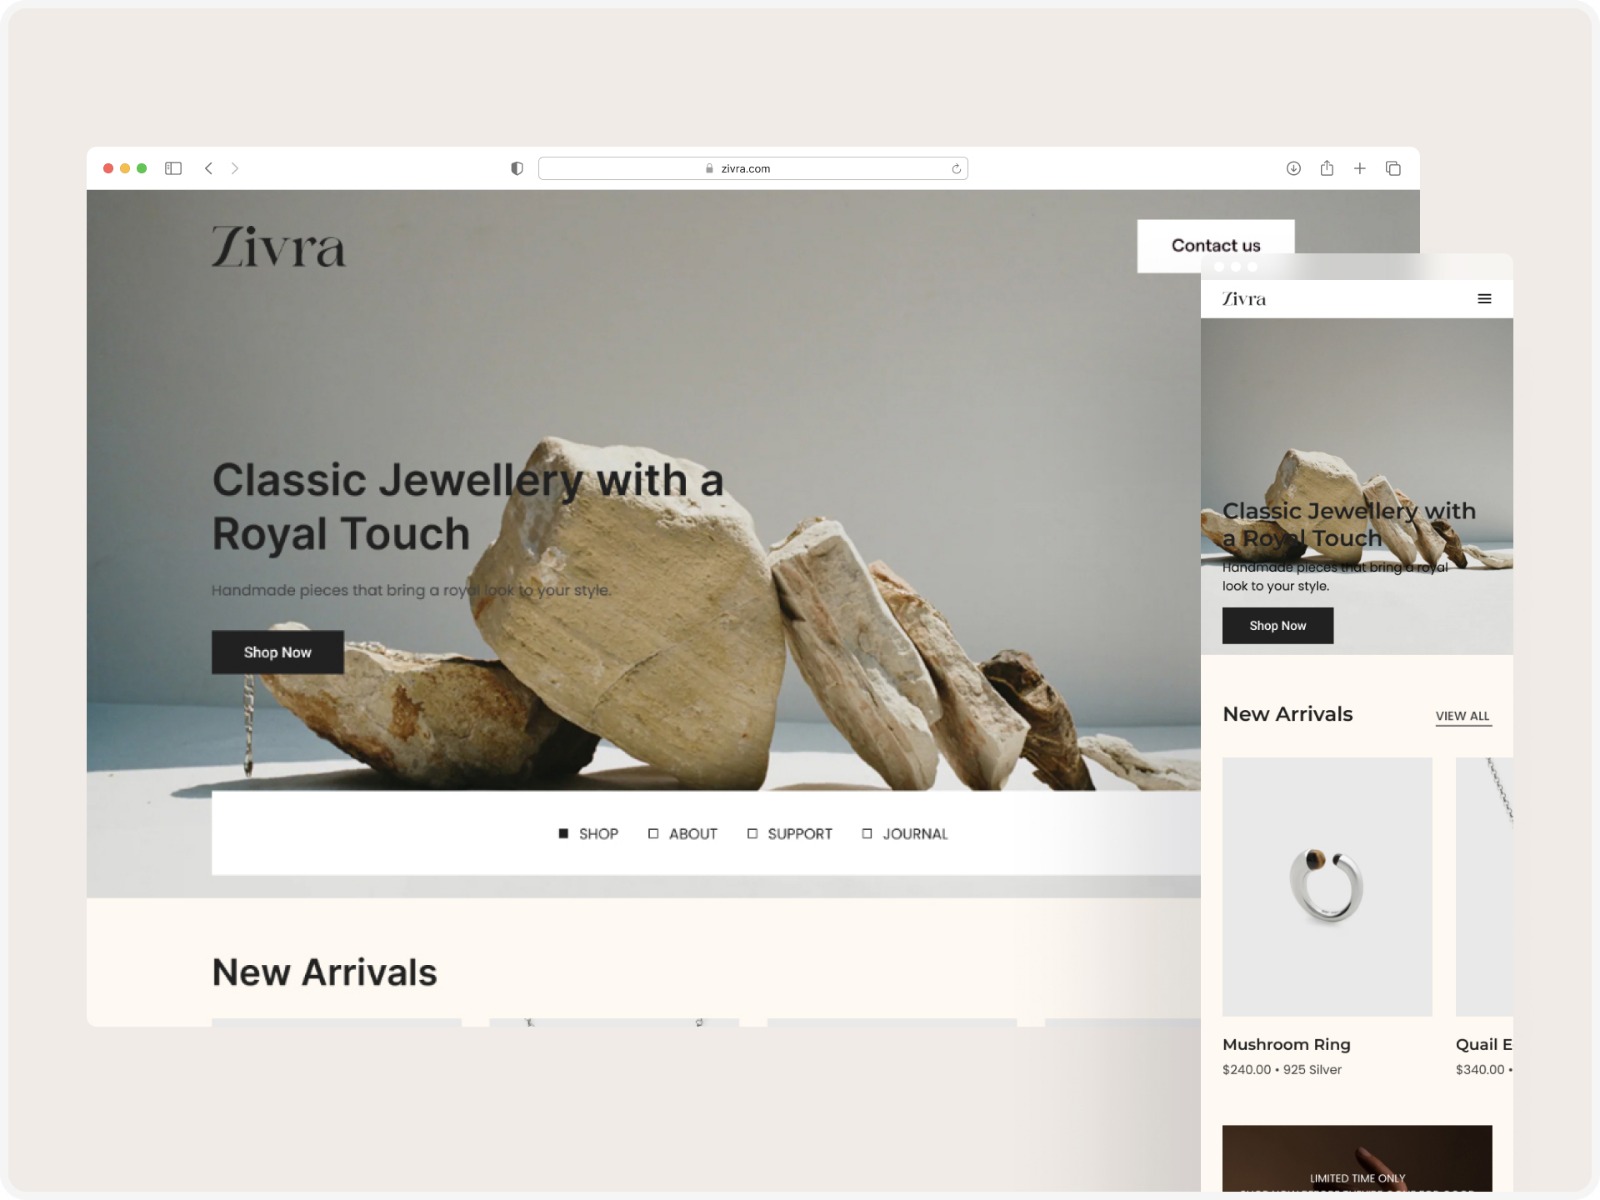The height and width of the screenshot is (1200, 1600).
Task: Check the square beside SUPPORT
Action: (x=752, y=833)
